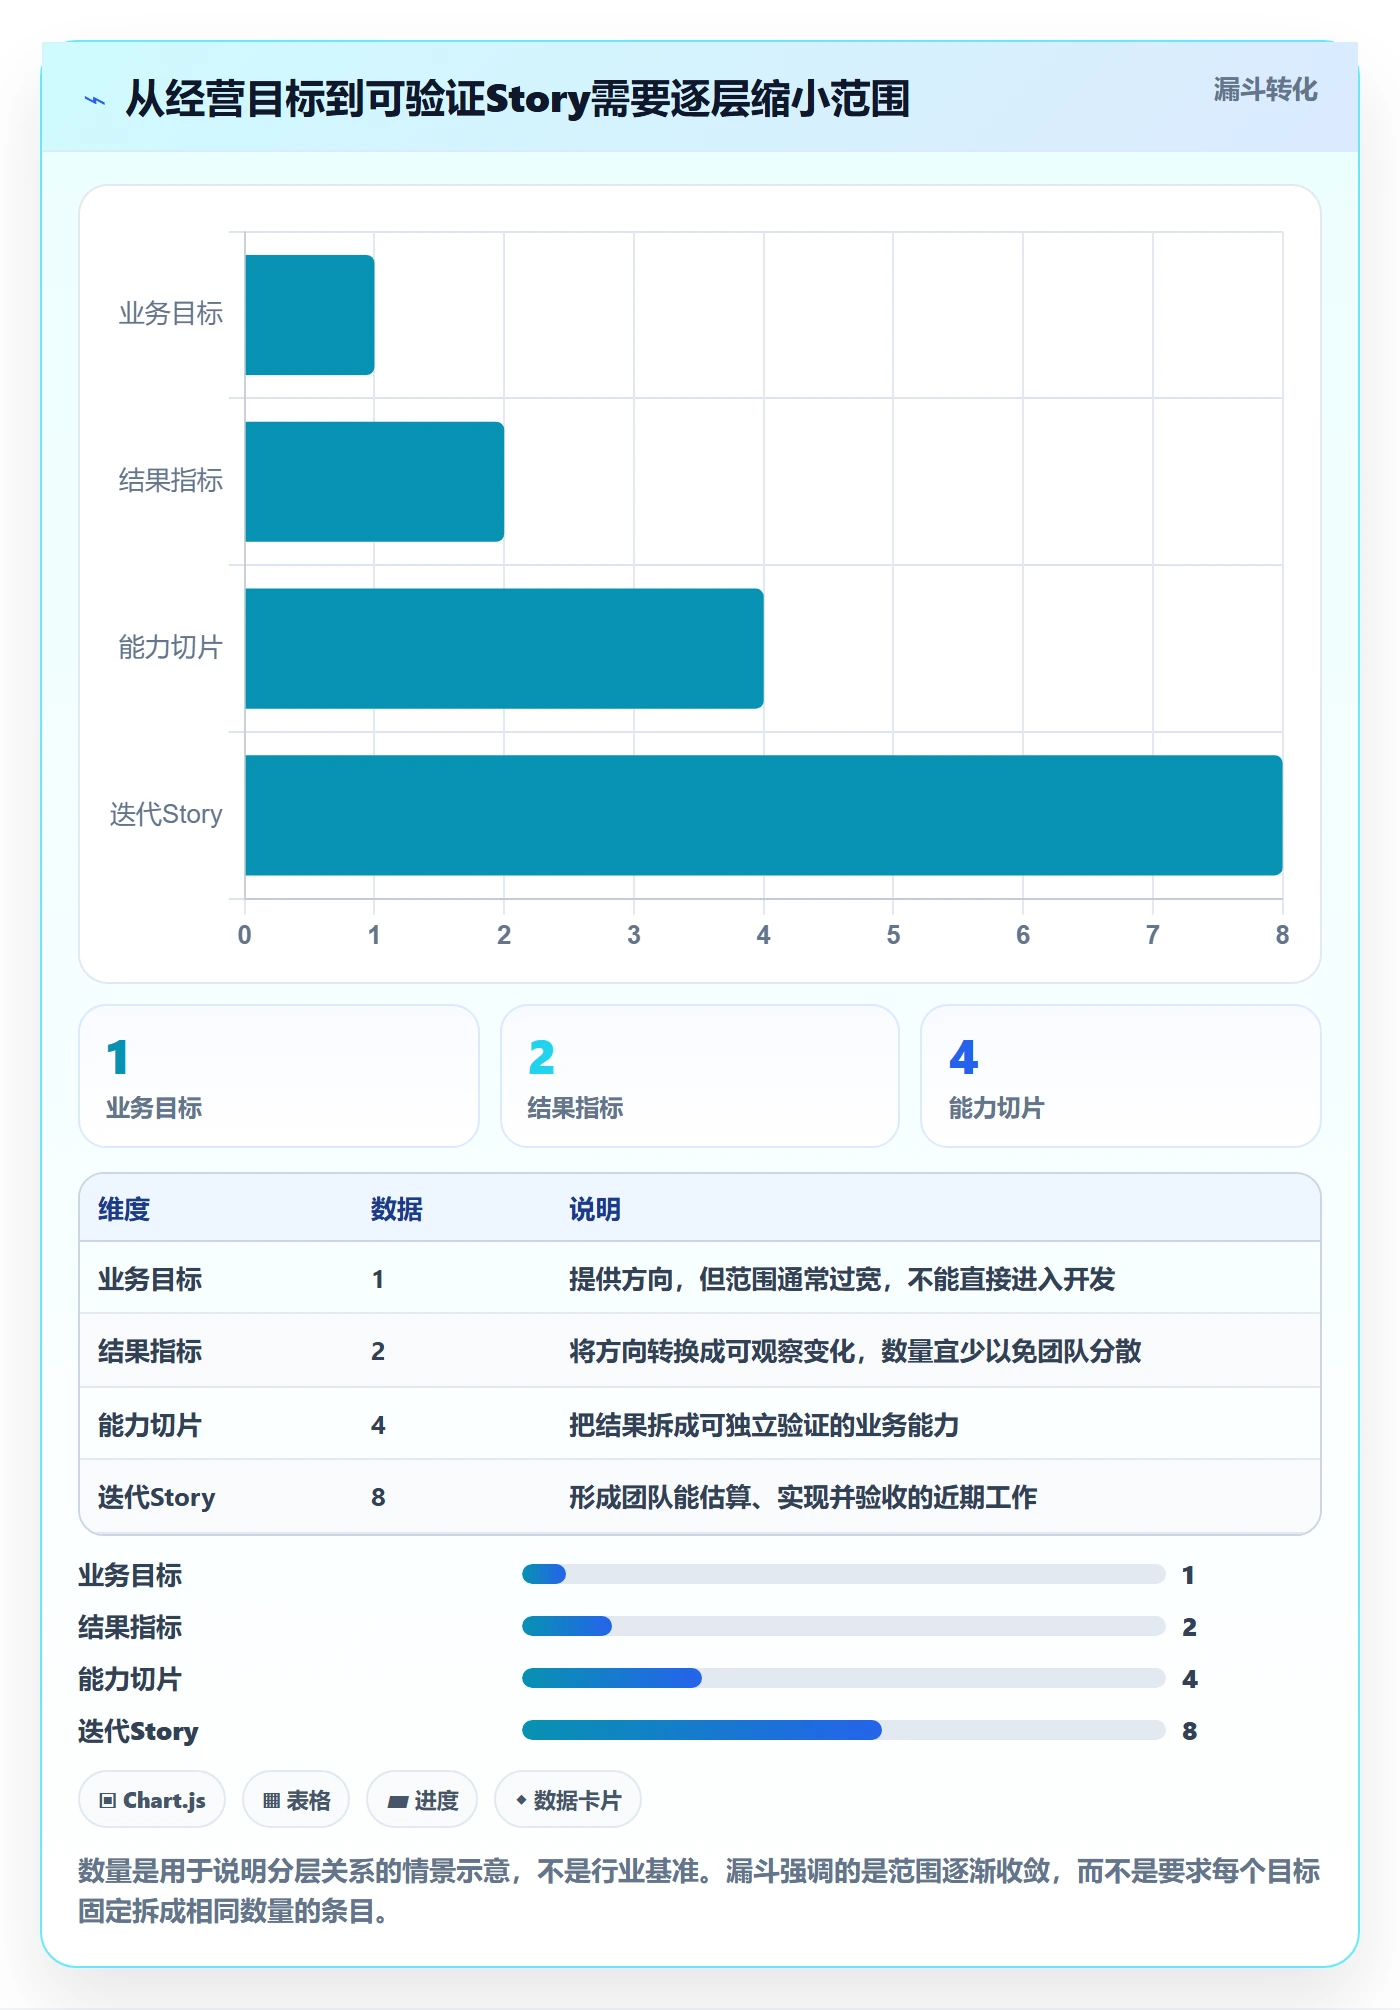Select the 表格 chip
This screenshot has height=2010, width=1400.
point(296,1800)
